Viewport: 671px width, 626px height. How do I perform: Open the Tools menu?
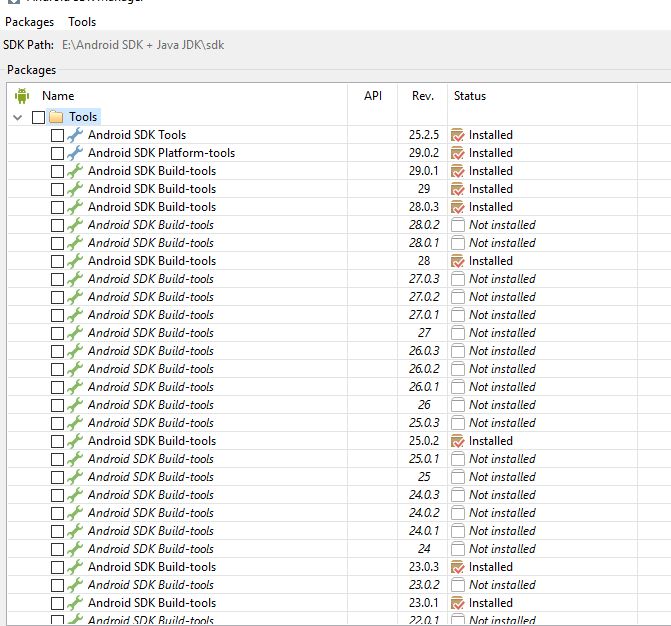pyautogui.click(x=82, y=22)
